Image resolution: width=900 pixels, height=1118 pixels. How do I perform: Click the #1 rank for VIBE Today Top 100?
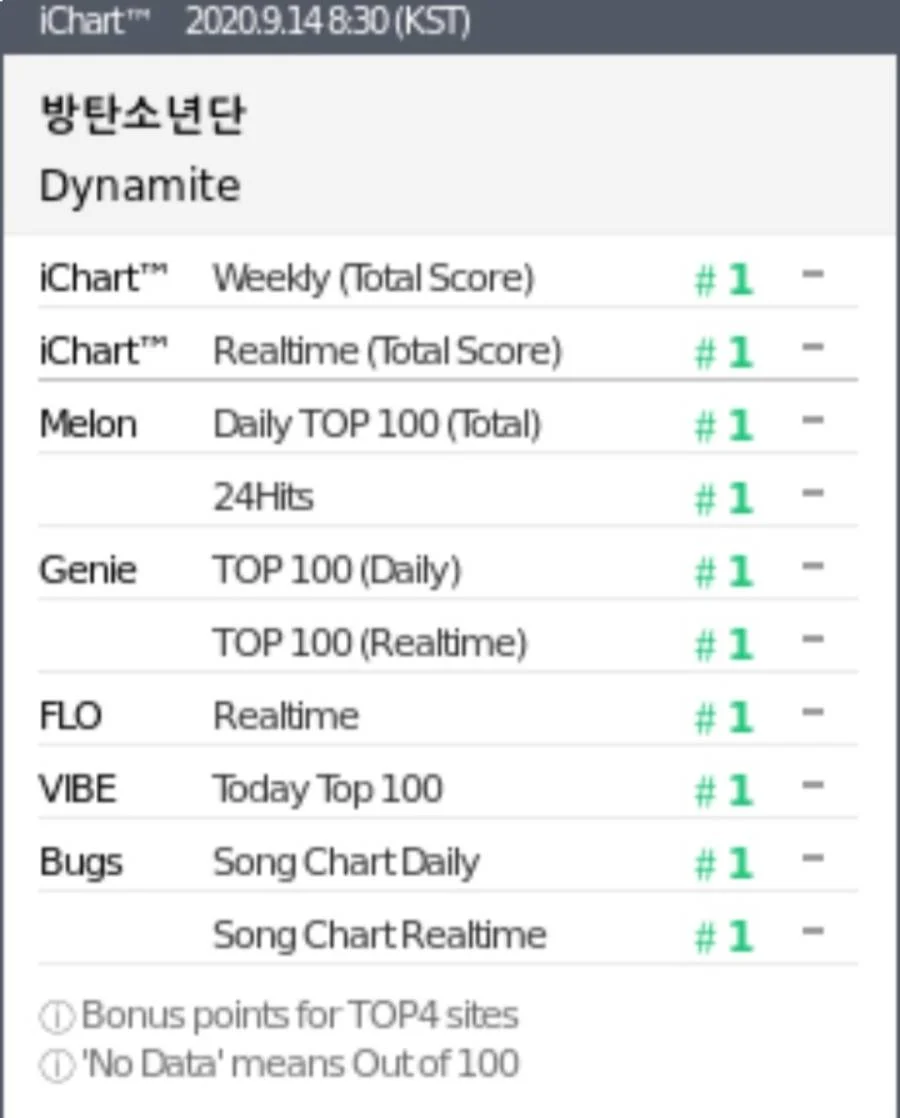(725, 790)
